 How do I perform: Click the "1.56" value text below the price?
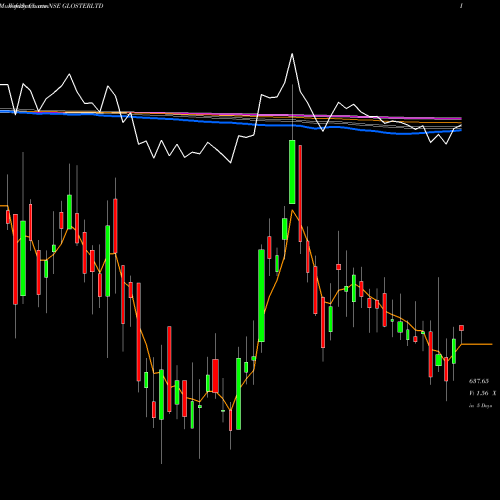pyautogui.click(x=482, y=393)
